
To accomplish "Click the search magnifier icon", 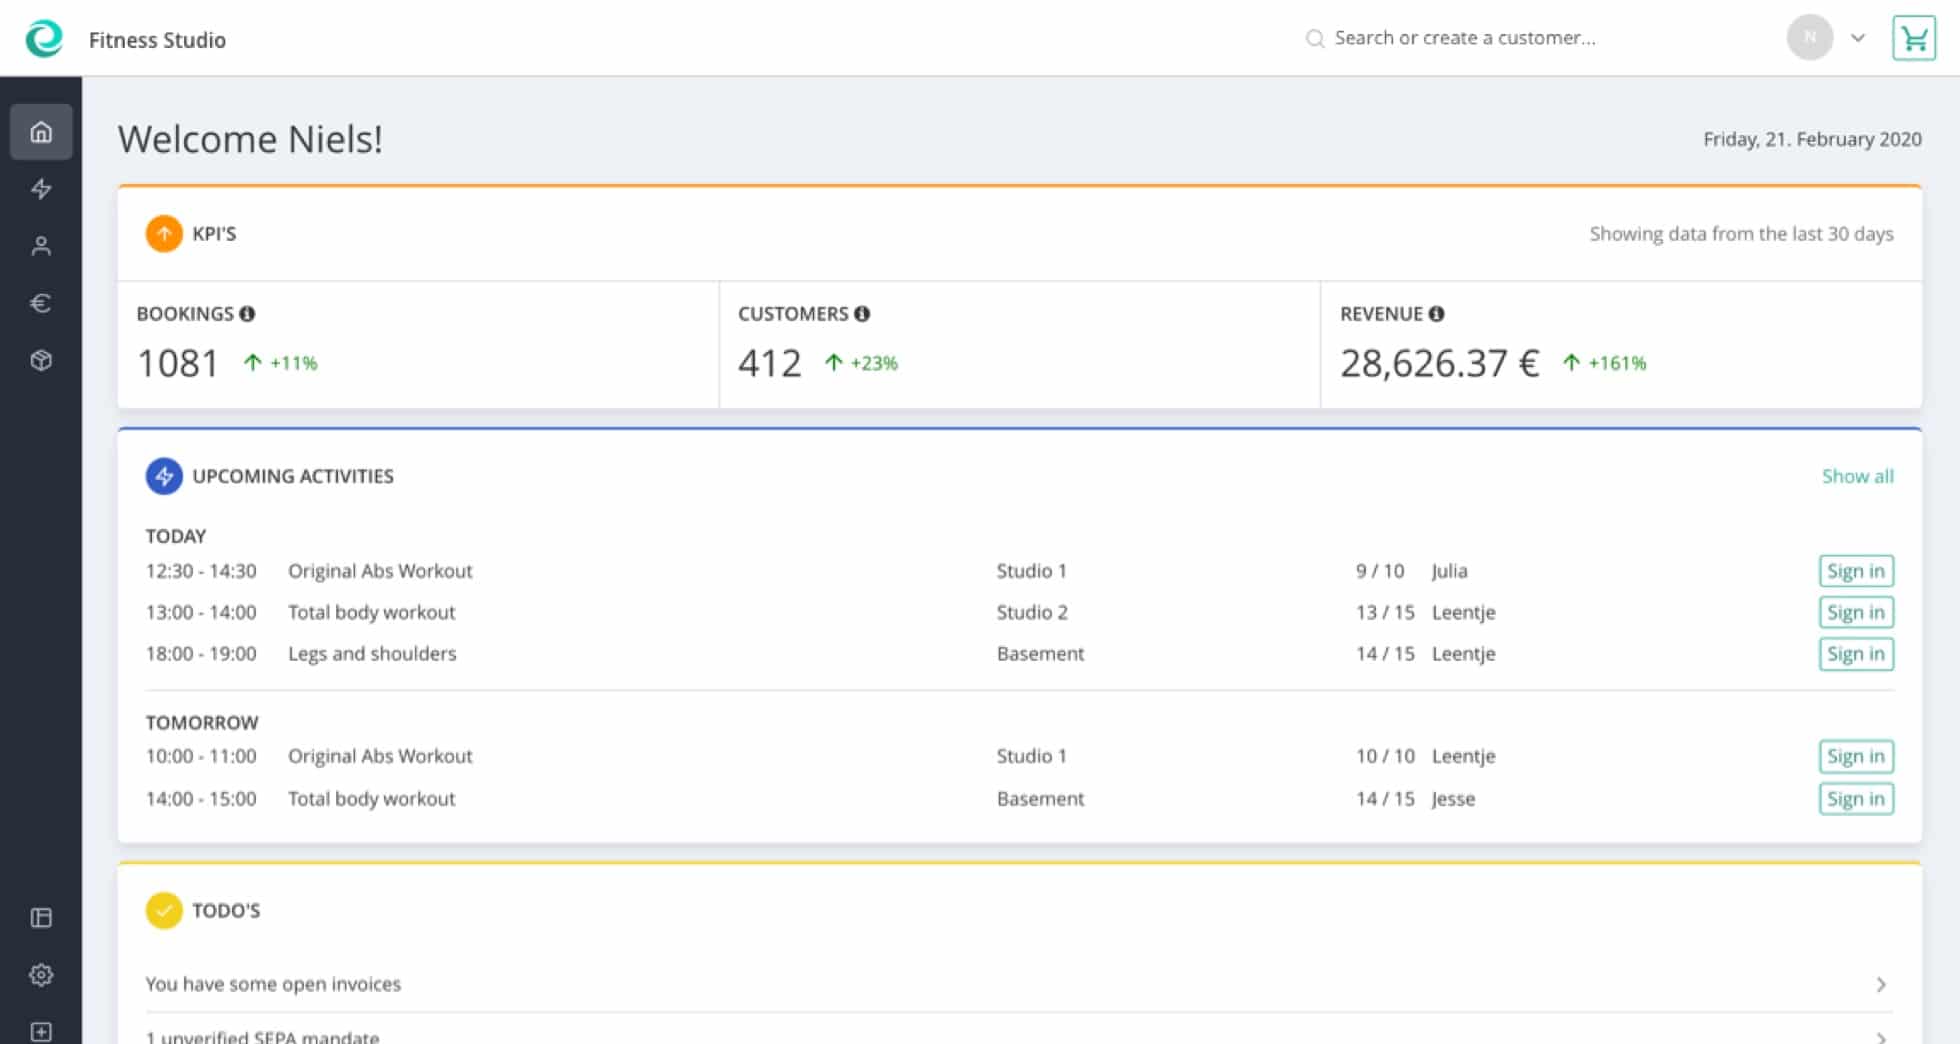I will point(1315,38).
